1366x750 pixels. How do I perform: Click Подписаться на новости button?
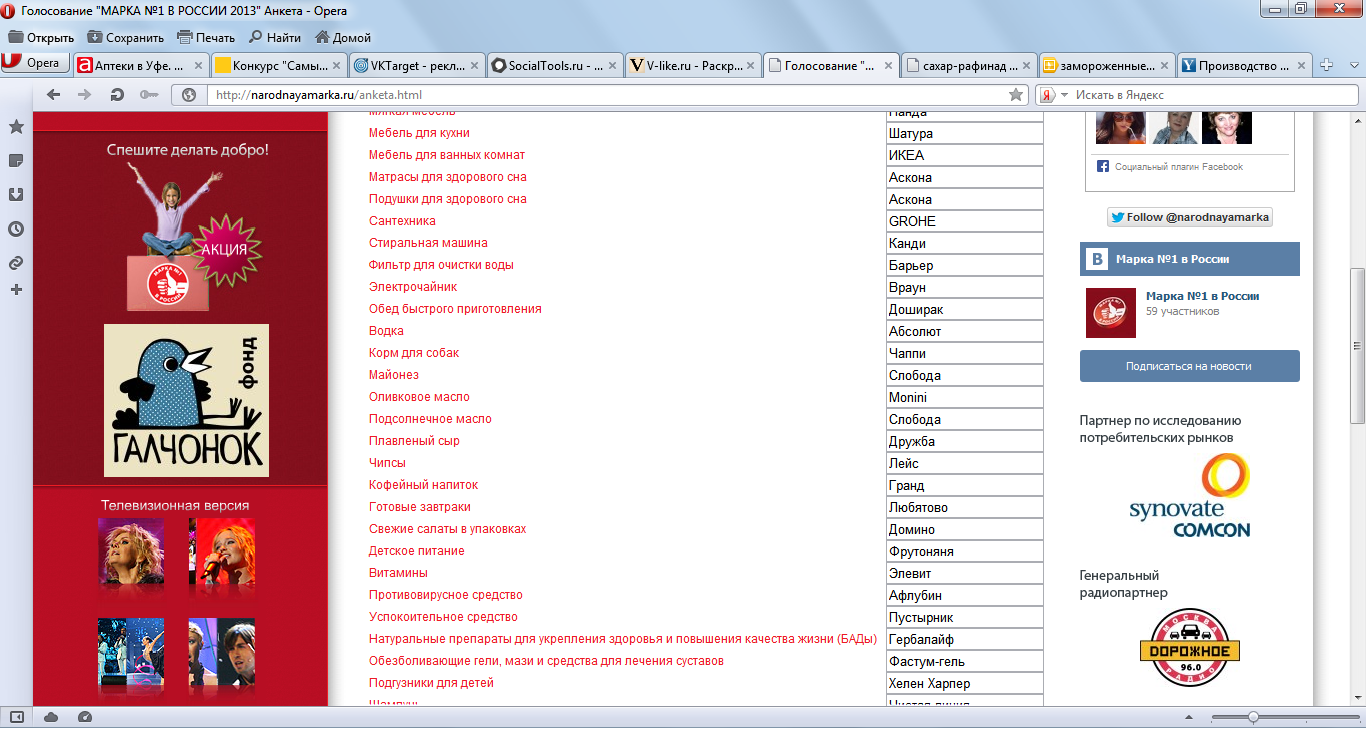(1189, 366)
